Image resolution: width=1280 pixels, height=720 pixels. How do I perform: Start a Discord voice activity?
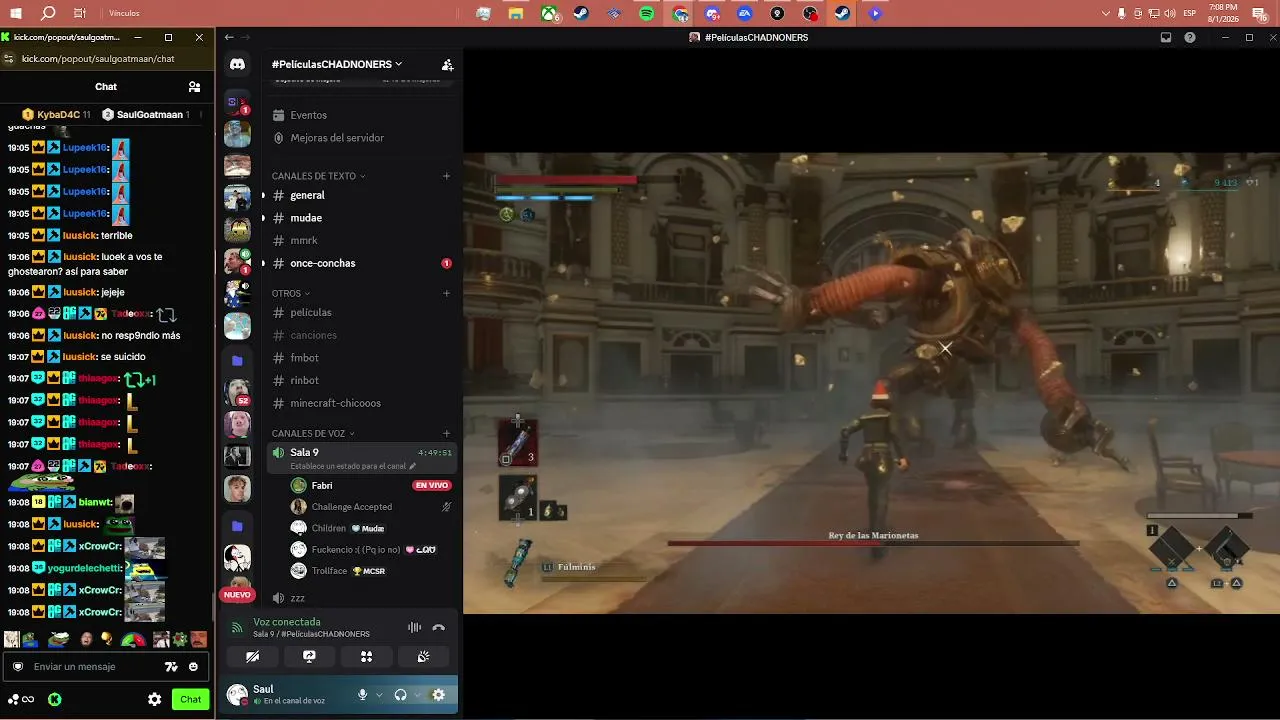(x=366, y=657)
